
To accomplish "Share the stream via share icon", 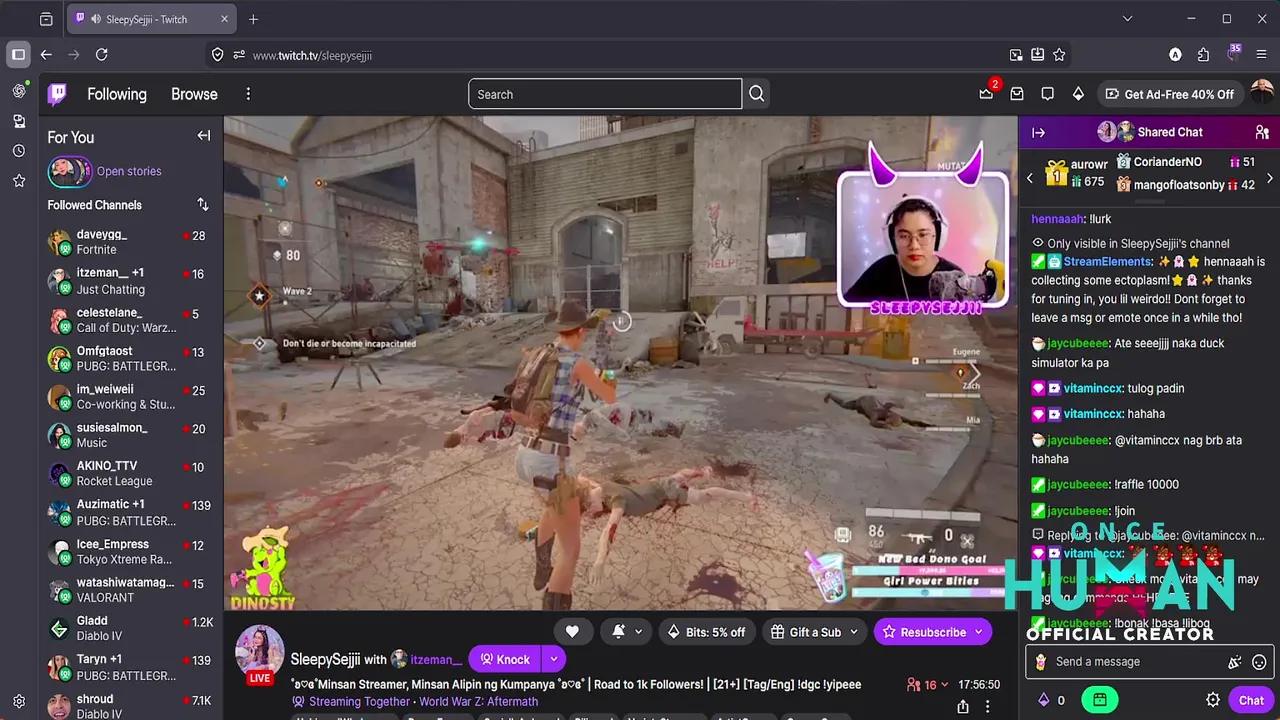I will click(x=962, y=707).
